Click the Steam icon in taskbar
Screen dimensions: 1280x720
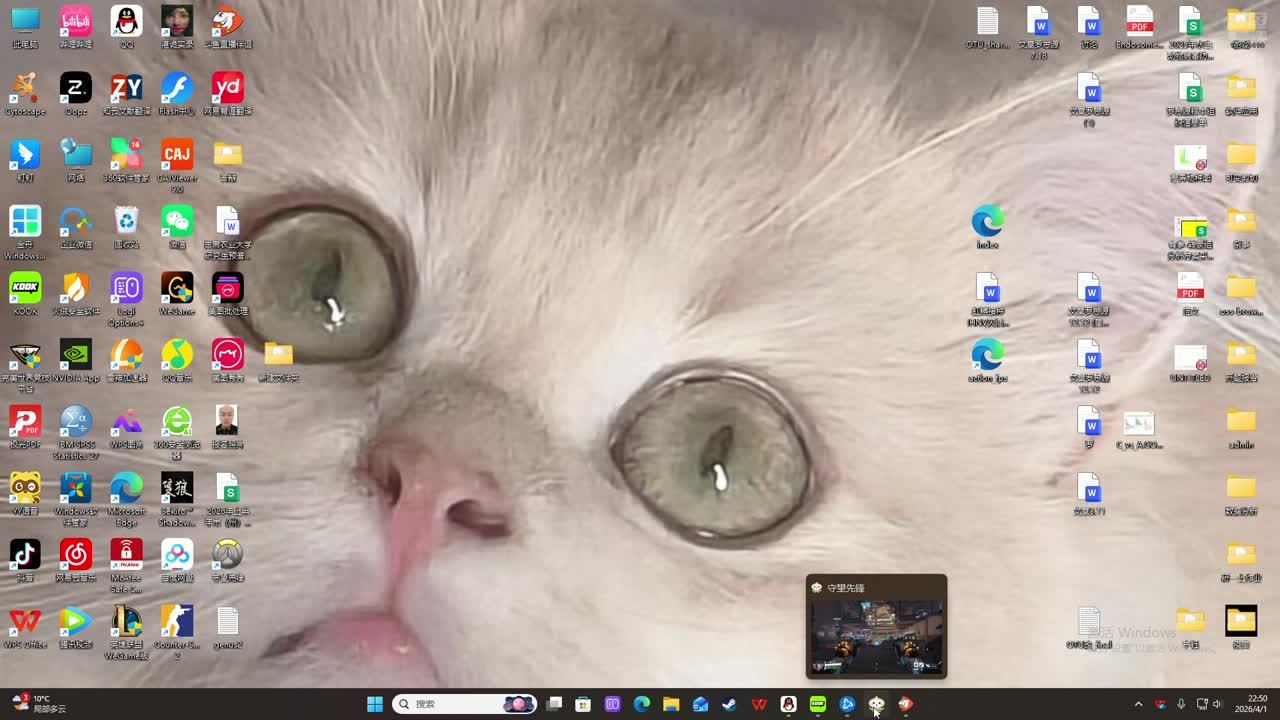coord(730,704)
